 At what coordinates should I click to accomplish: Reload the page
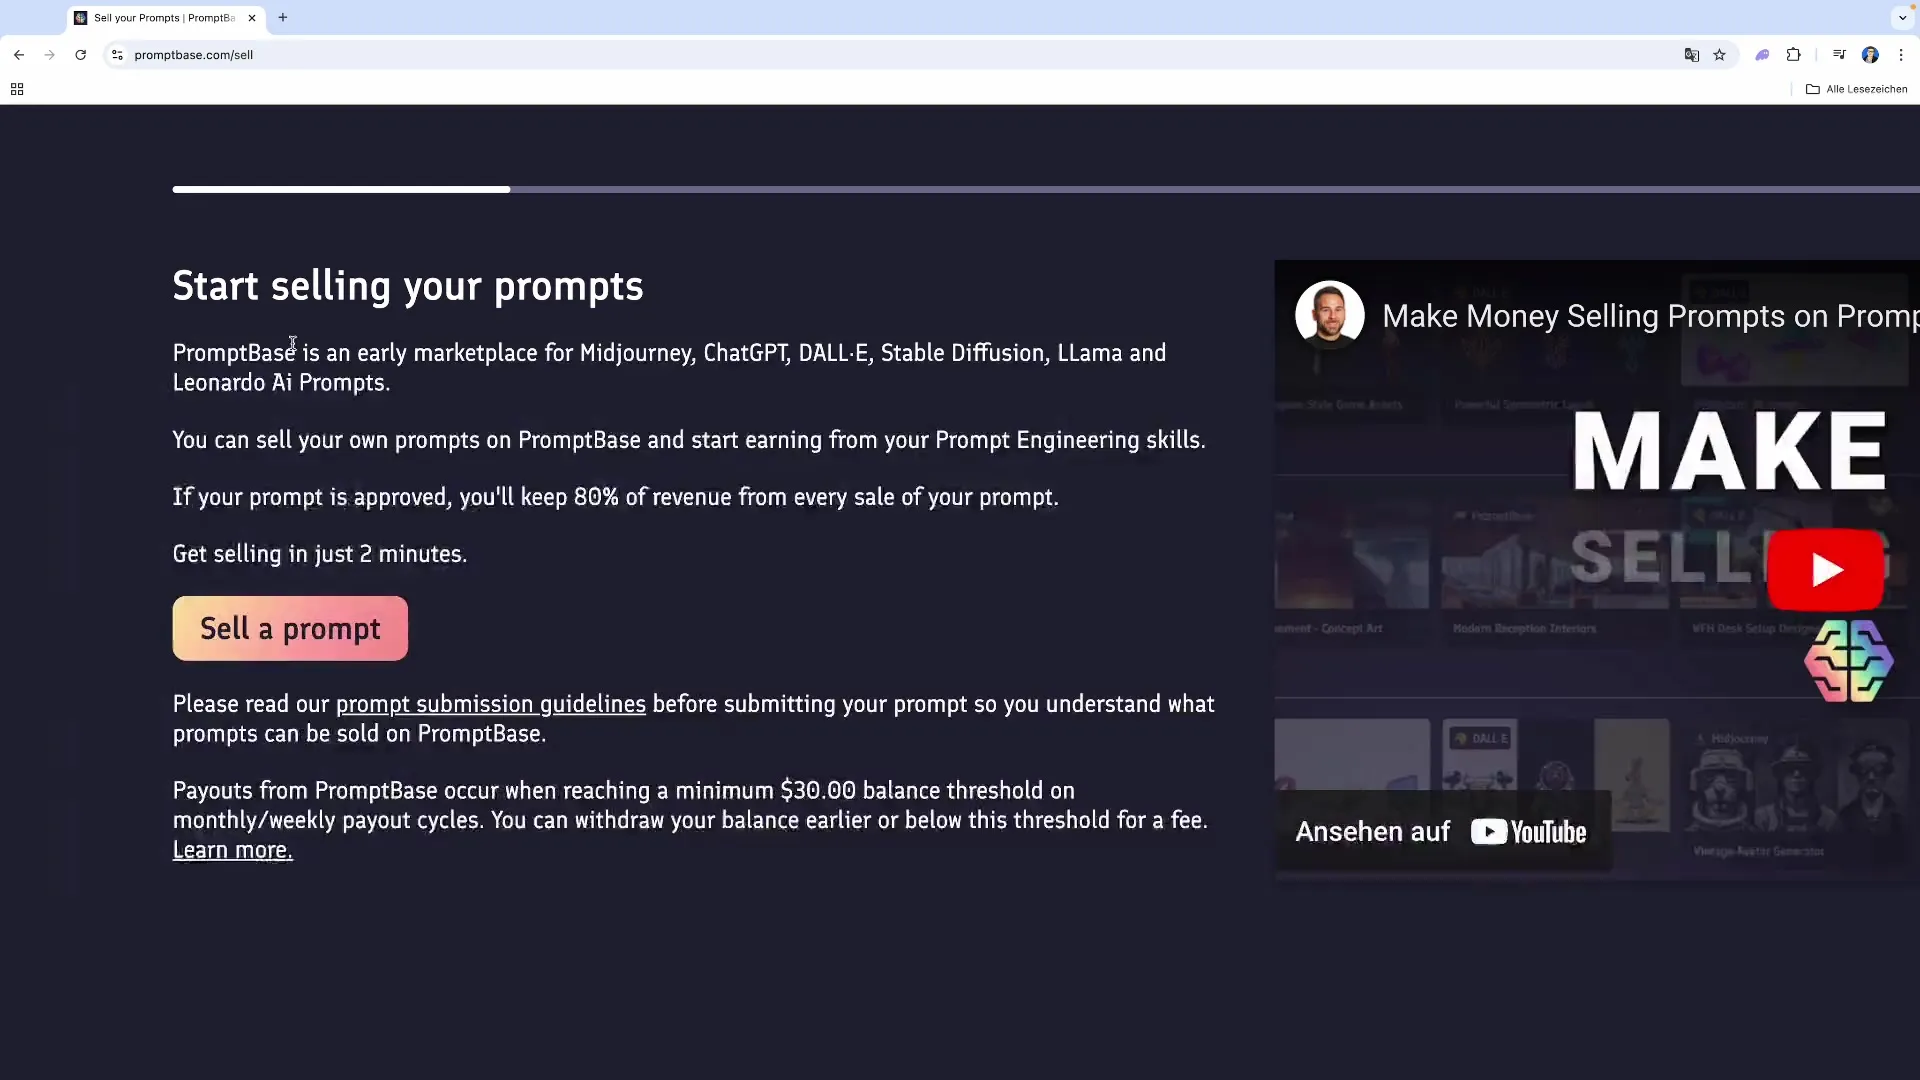tap(80, 55)
